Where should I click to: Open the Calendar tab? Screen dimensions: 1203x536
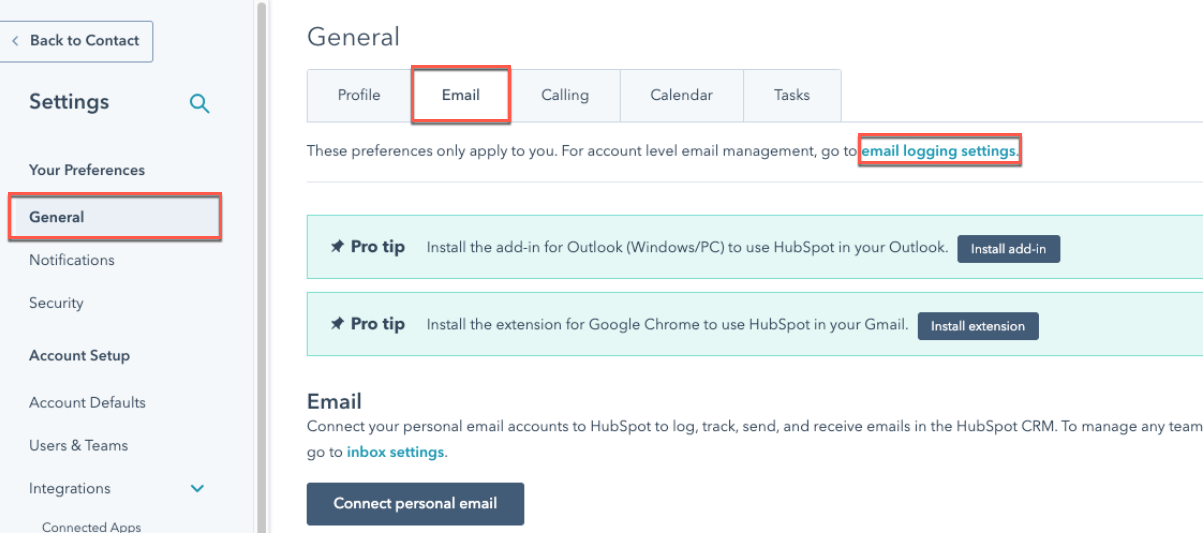coord(681,95)
